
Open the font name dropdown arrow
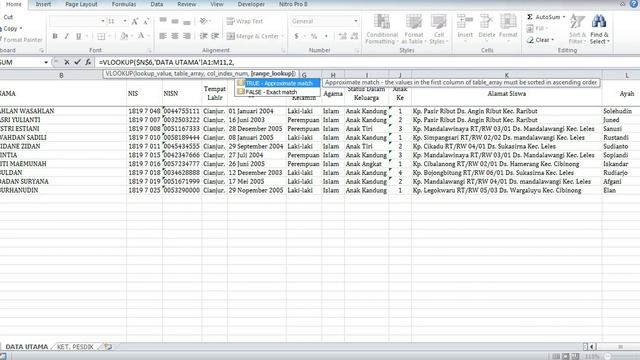tap(102, 21)
